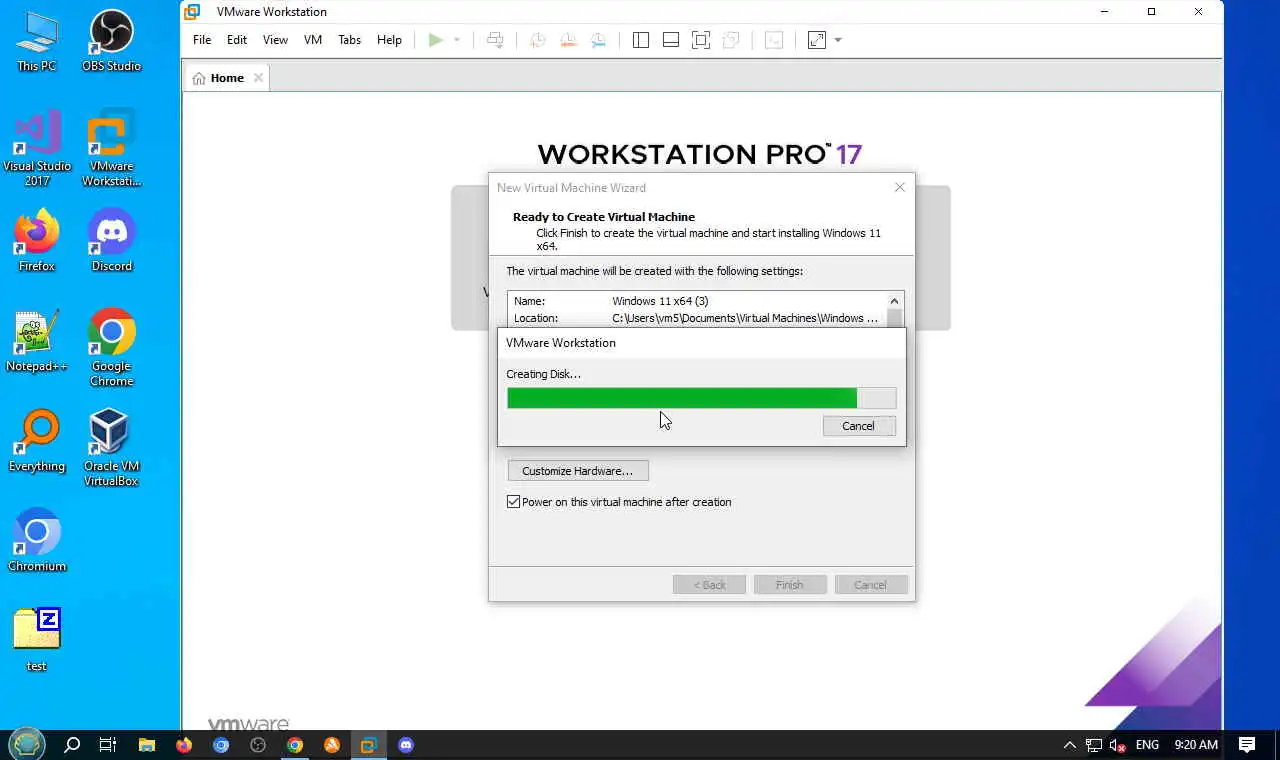Click the revert to snapshot toolbar icon
Screen dimensions: 1280x760
pyautogui.click(x=568, y=40)
